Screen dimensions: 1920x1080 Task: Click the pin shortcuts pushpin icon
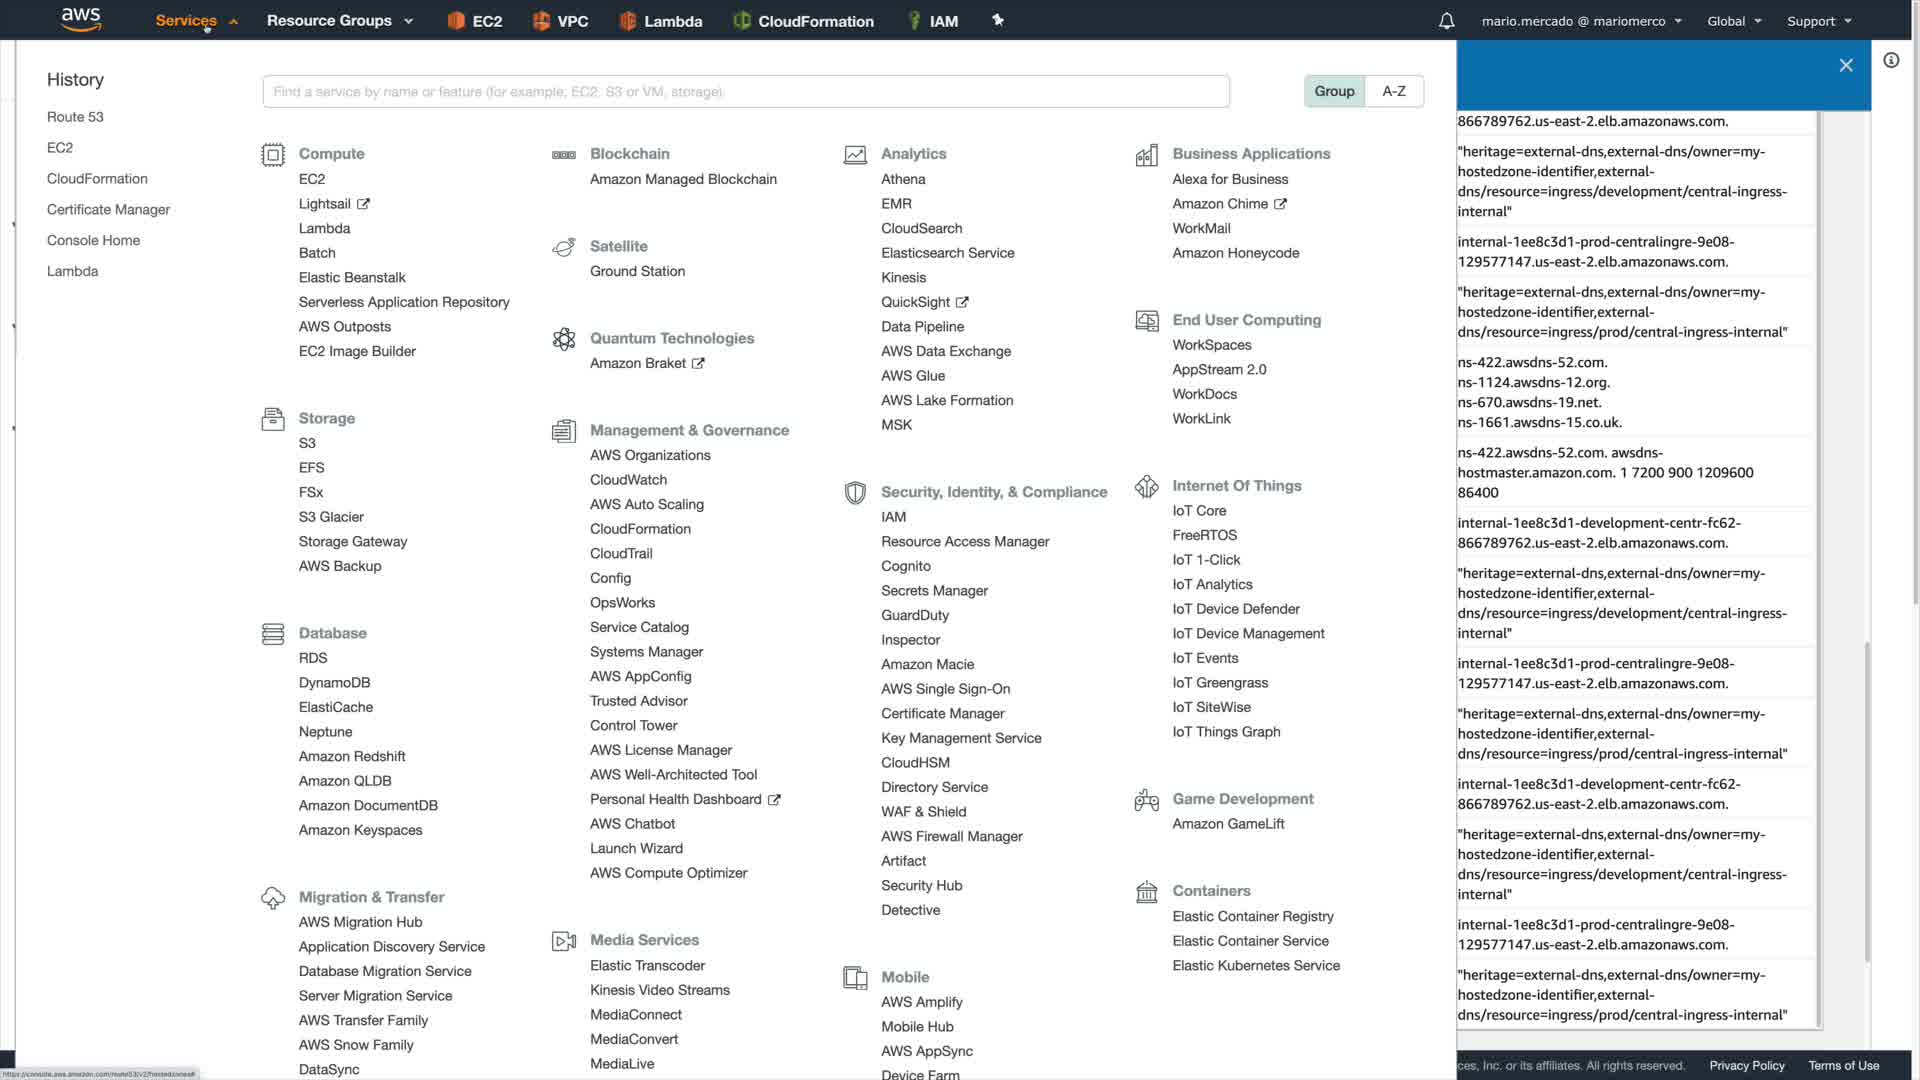997,20
